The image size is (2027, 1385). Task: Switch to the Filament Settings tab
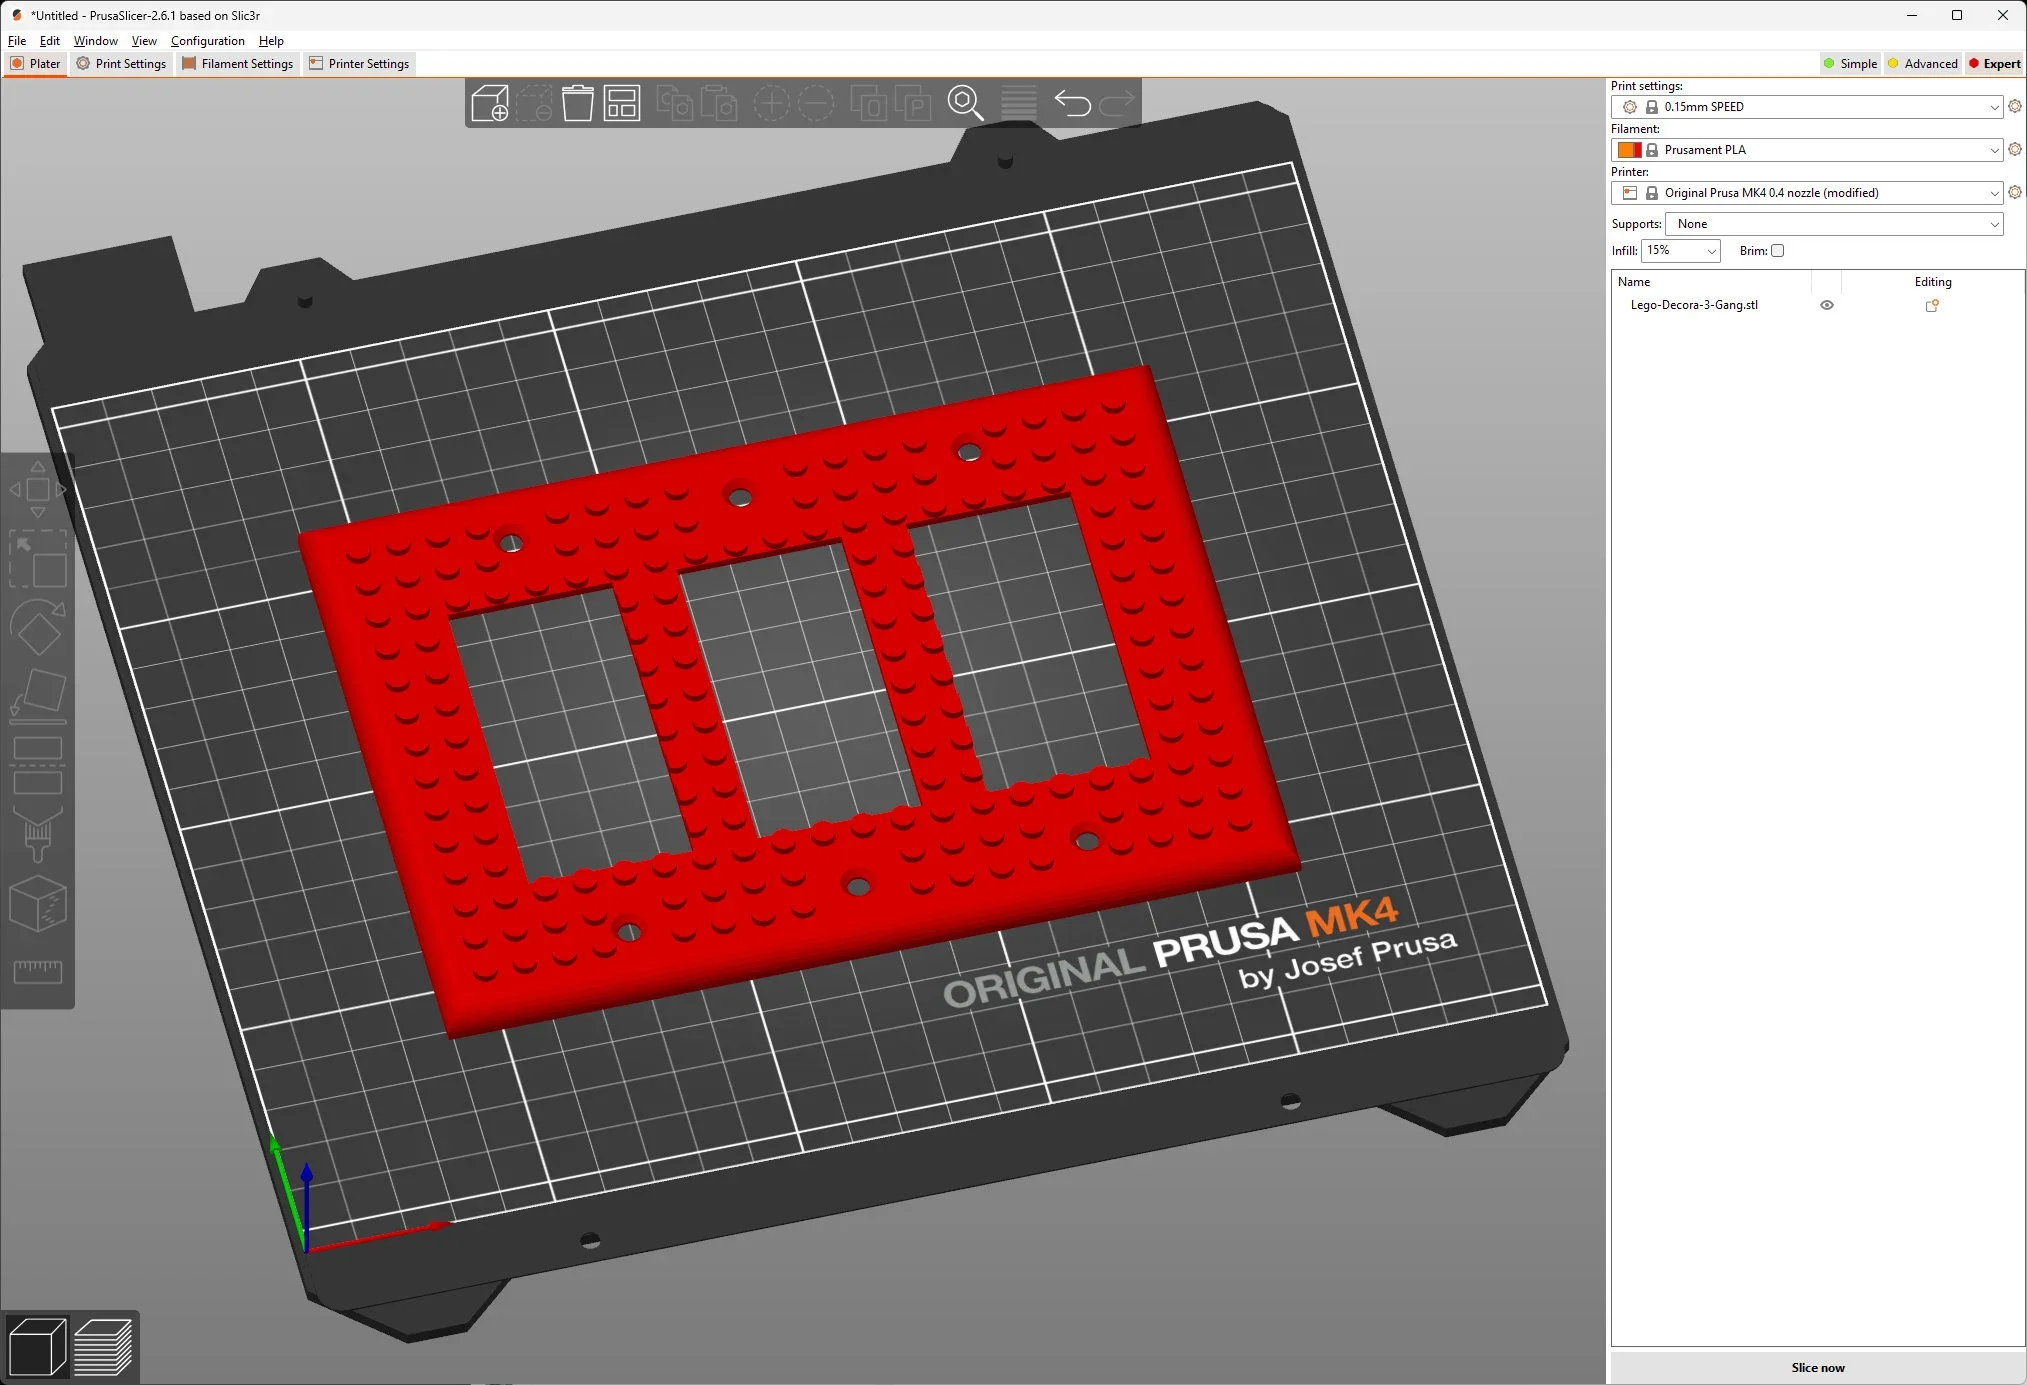point(238,64)
